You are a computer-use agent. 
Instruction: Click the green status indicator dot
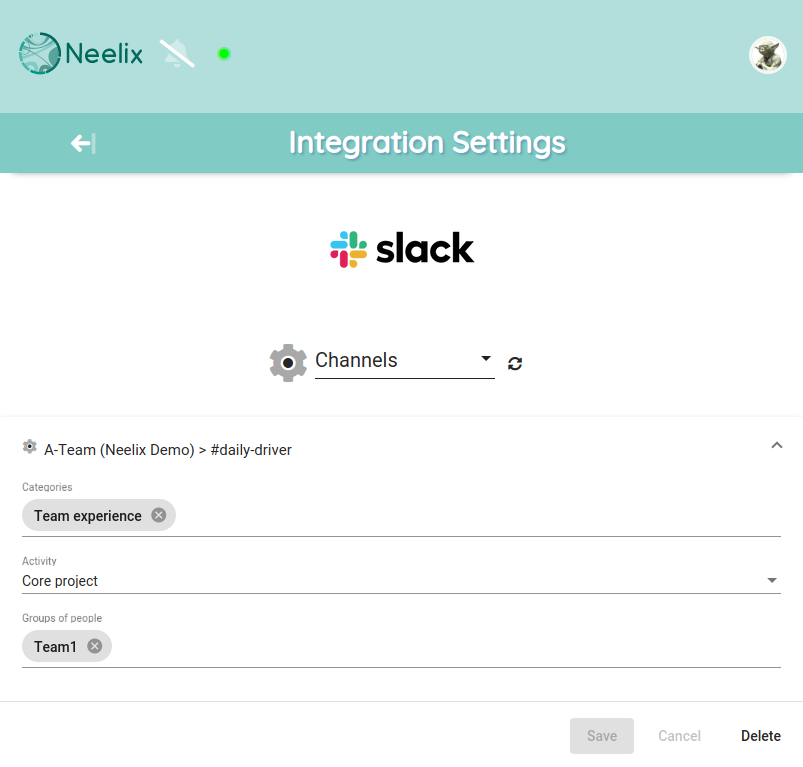224,54
